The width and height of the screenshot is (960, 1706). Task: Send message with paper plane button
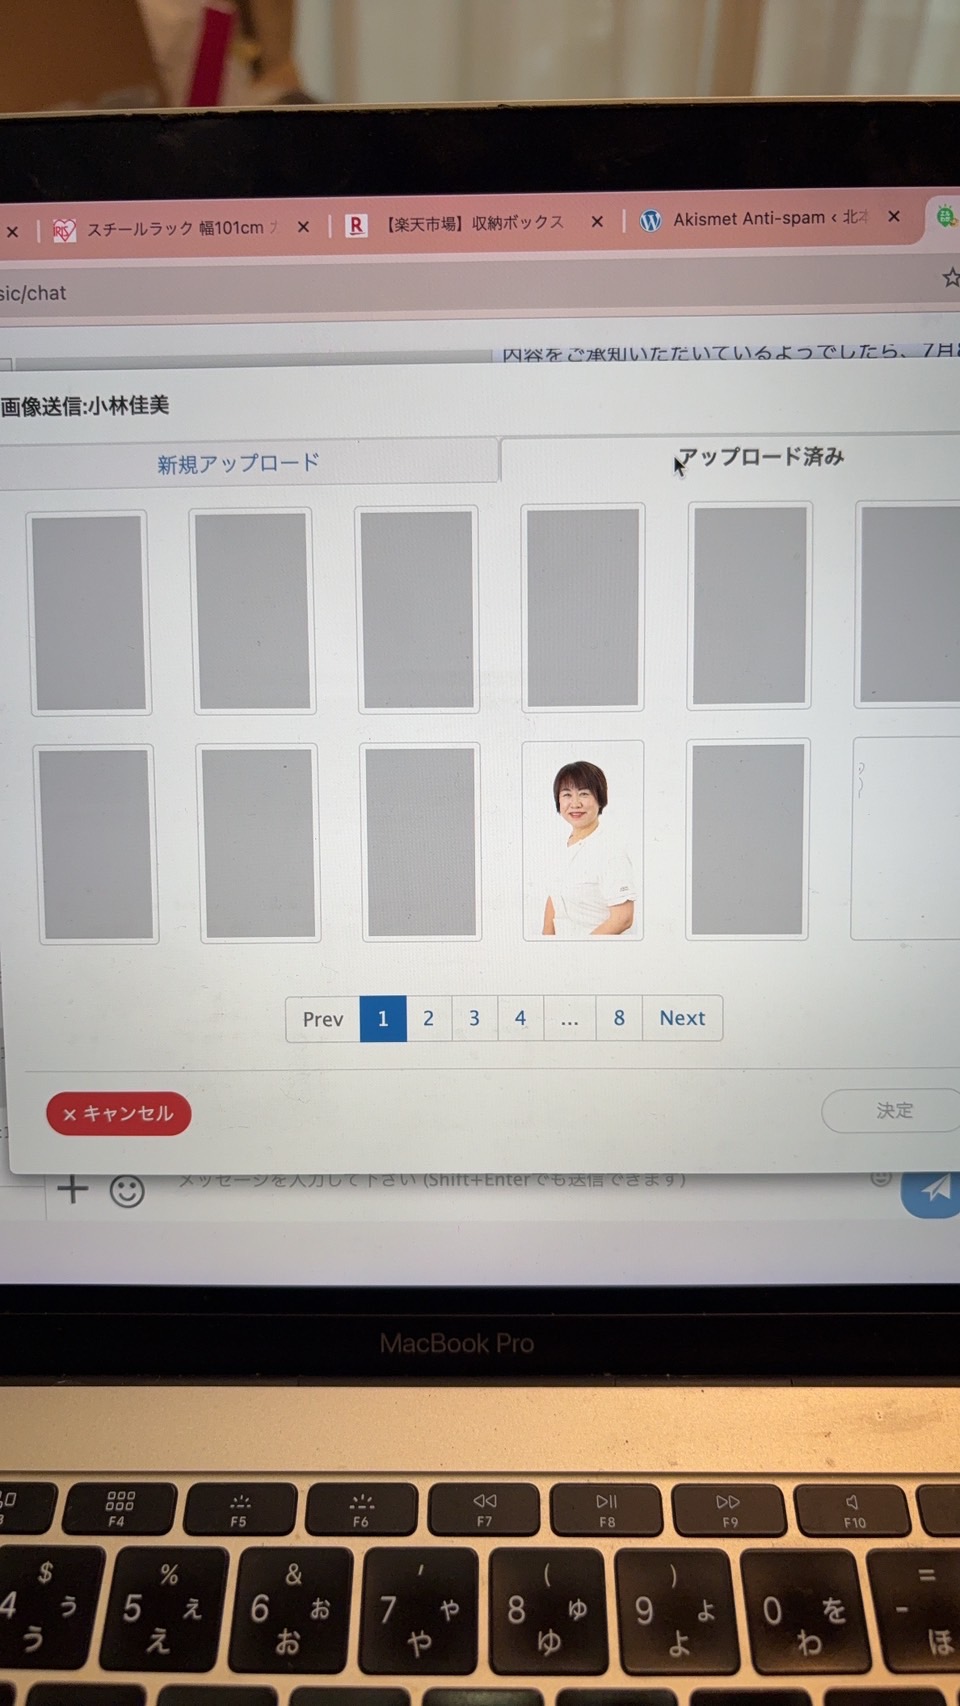[932, 1189]
